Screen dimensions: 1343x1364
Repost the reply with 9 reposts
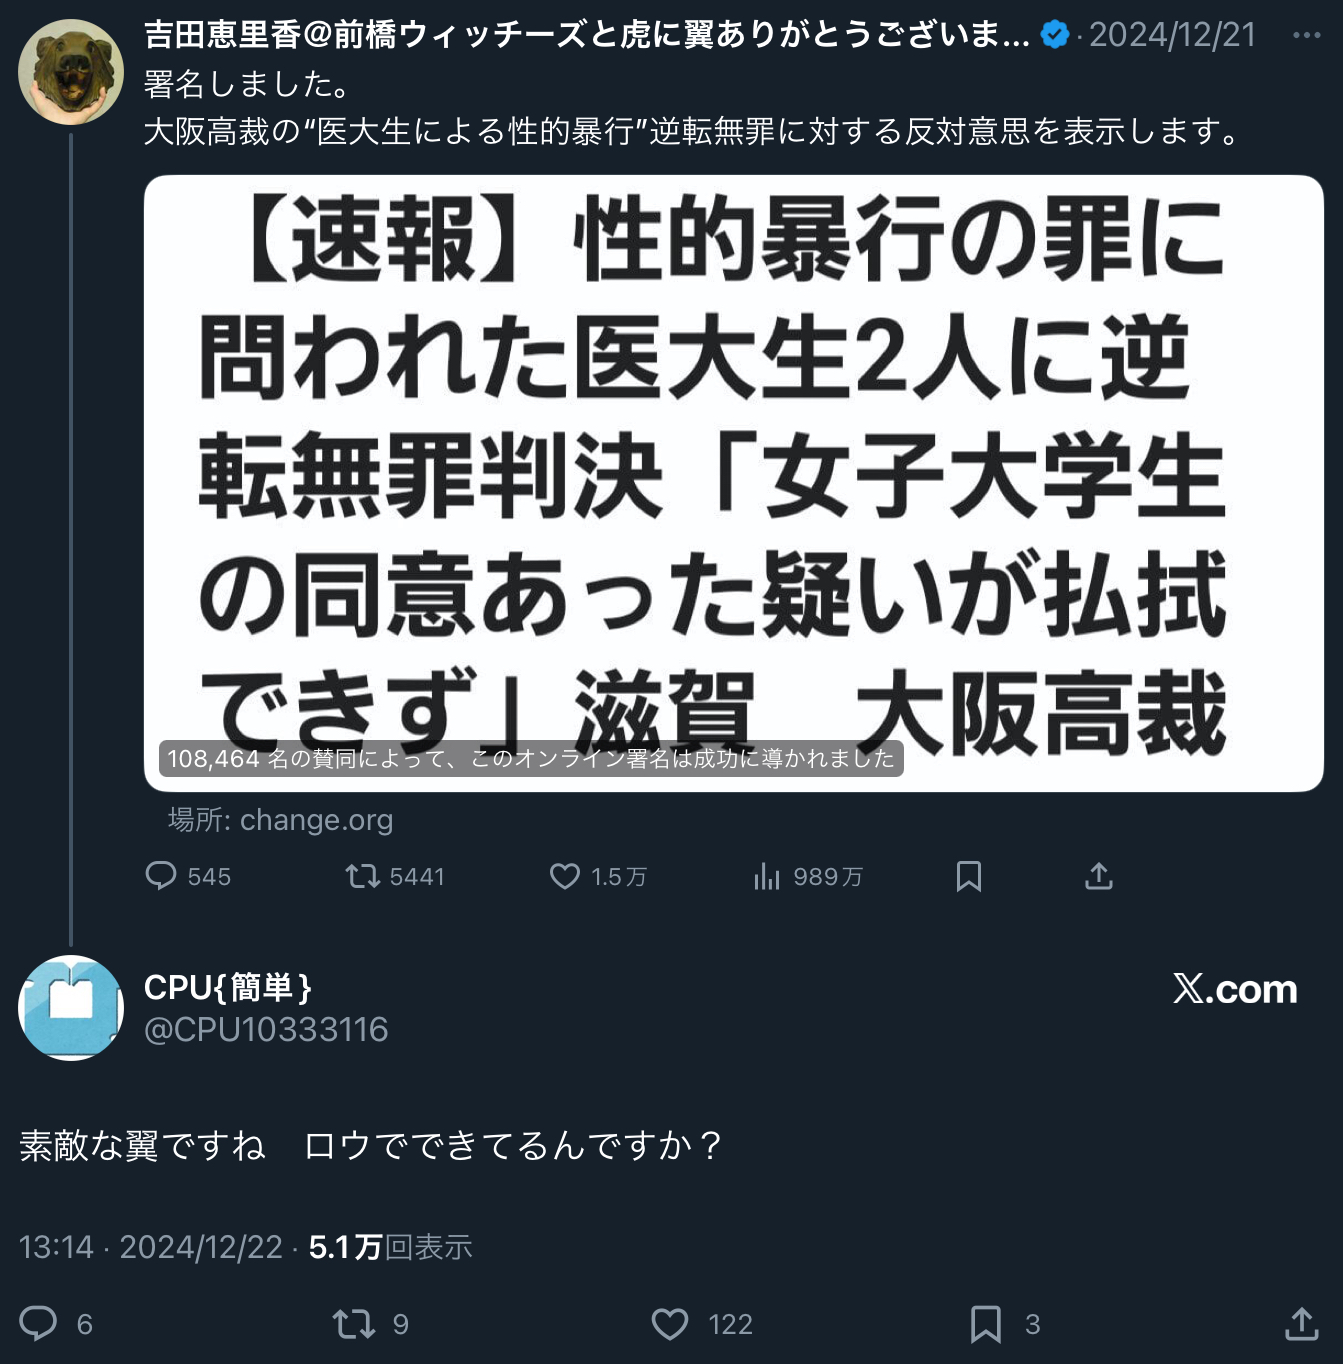tap(353, 1324)
